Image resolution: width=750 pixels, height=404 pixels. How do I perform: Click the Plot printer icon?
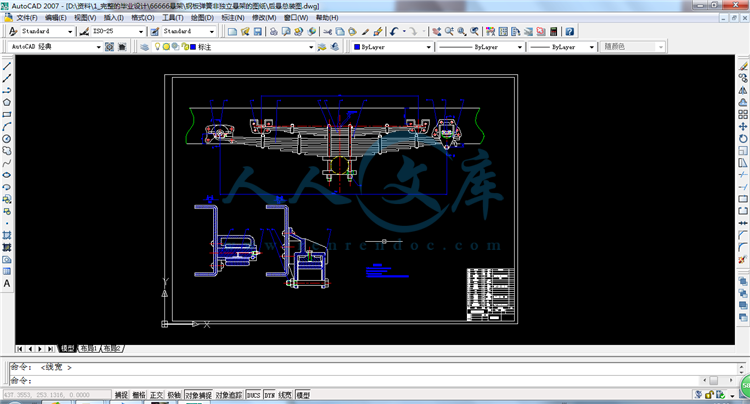tap(274, 32)
